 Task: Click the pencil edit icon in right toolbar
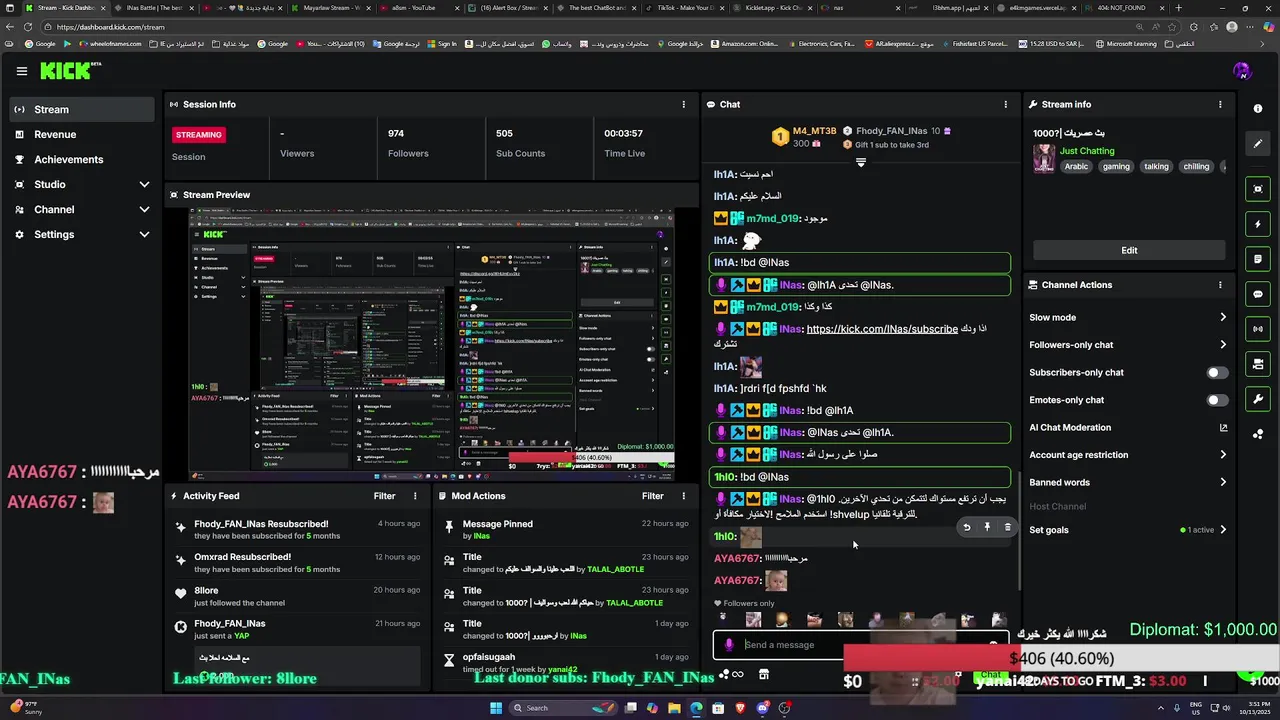[1258, 143]
